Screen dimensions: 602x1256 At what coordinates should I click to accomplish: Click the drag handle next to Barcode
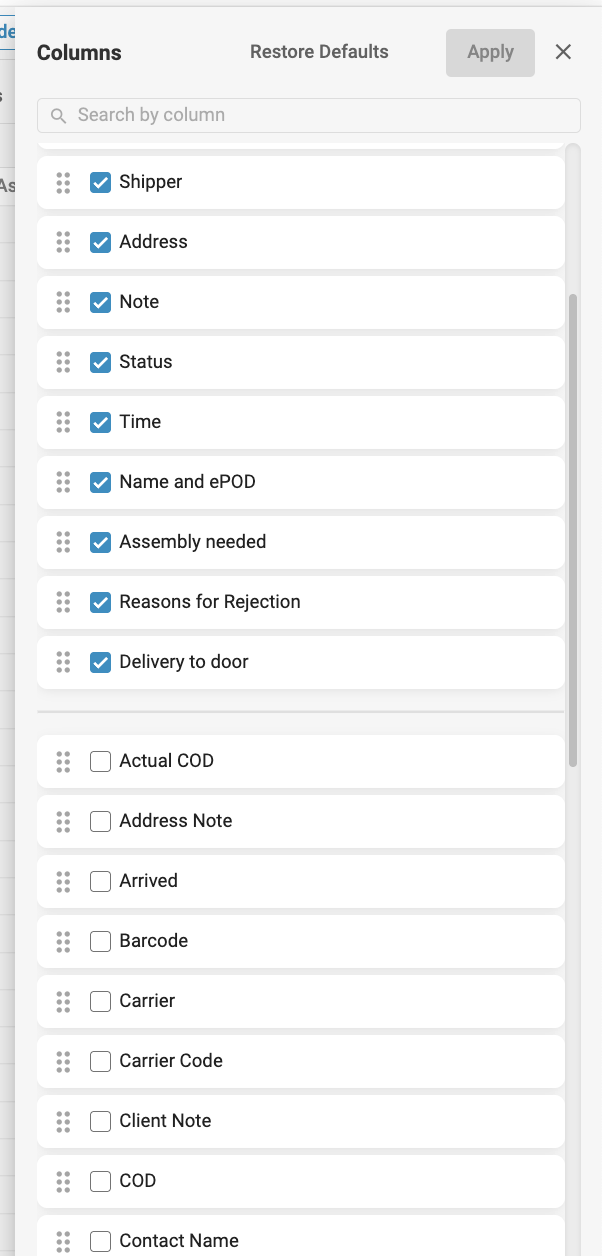63,941
